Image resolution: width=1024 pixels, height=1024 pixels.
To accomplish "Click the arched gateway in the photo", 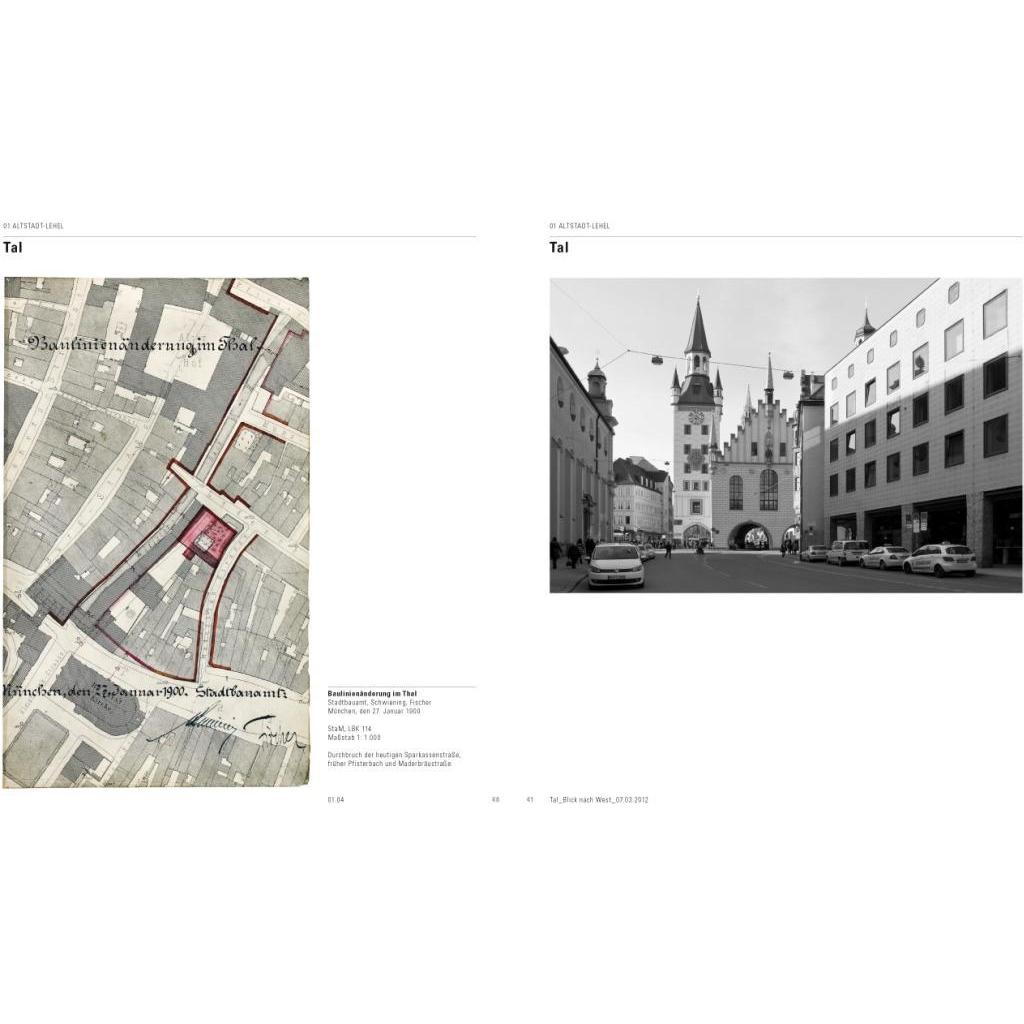I will (750, 535).
